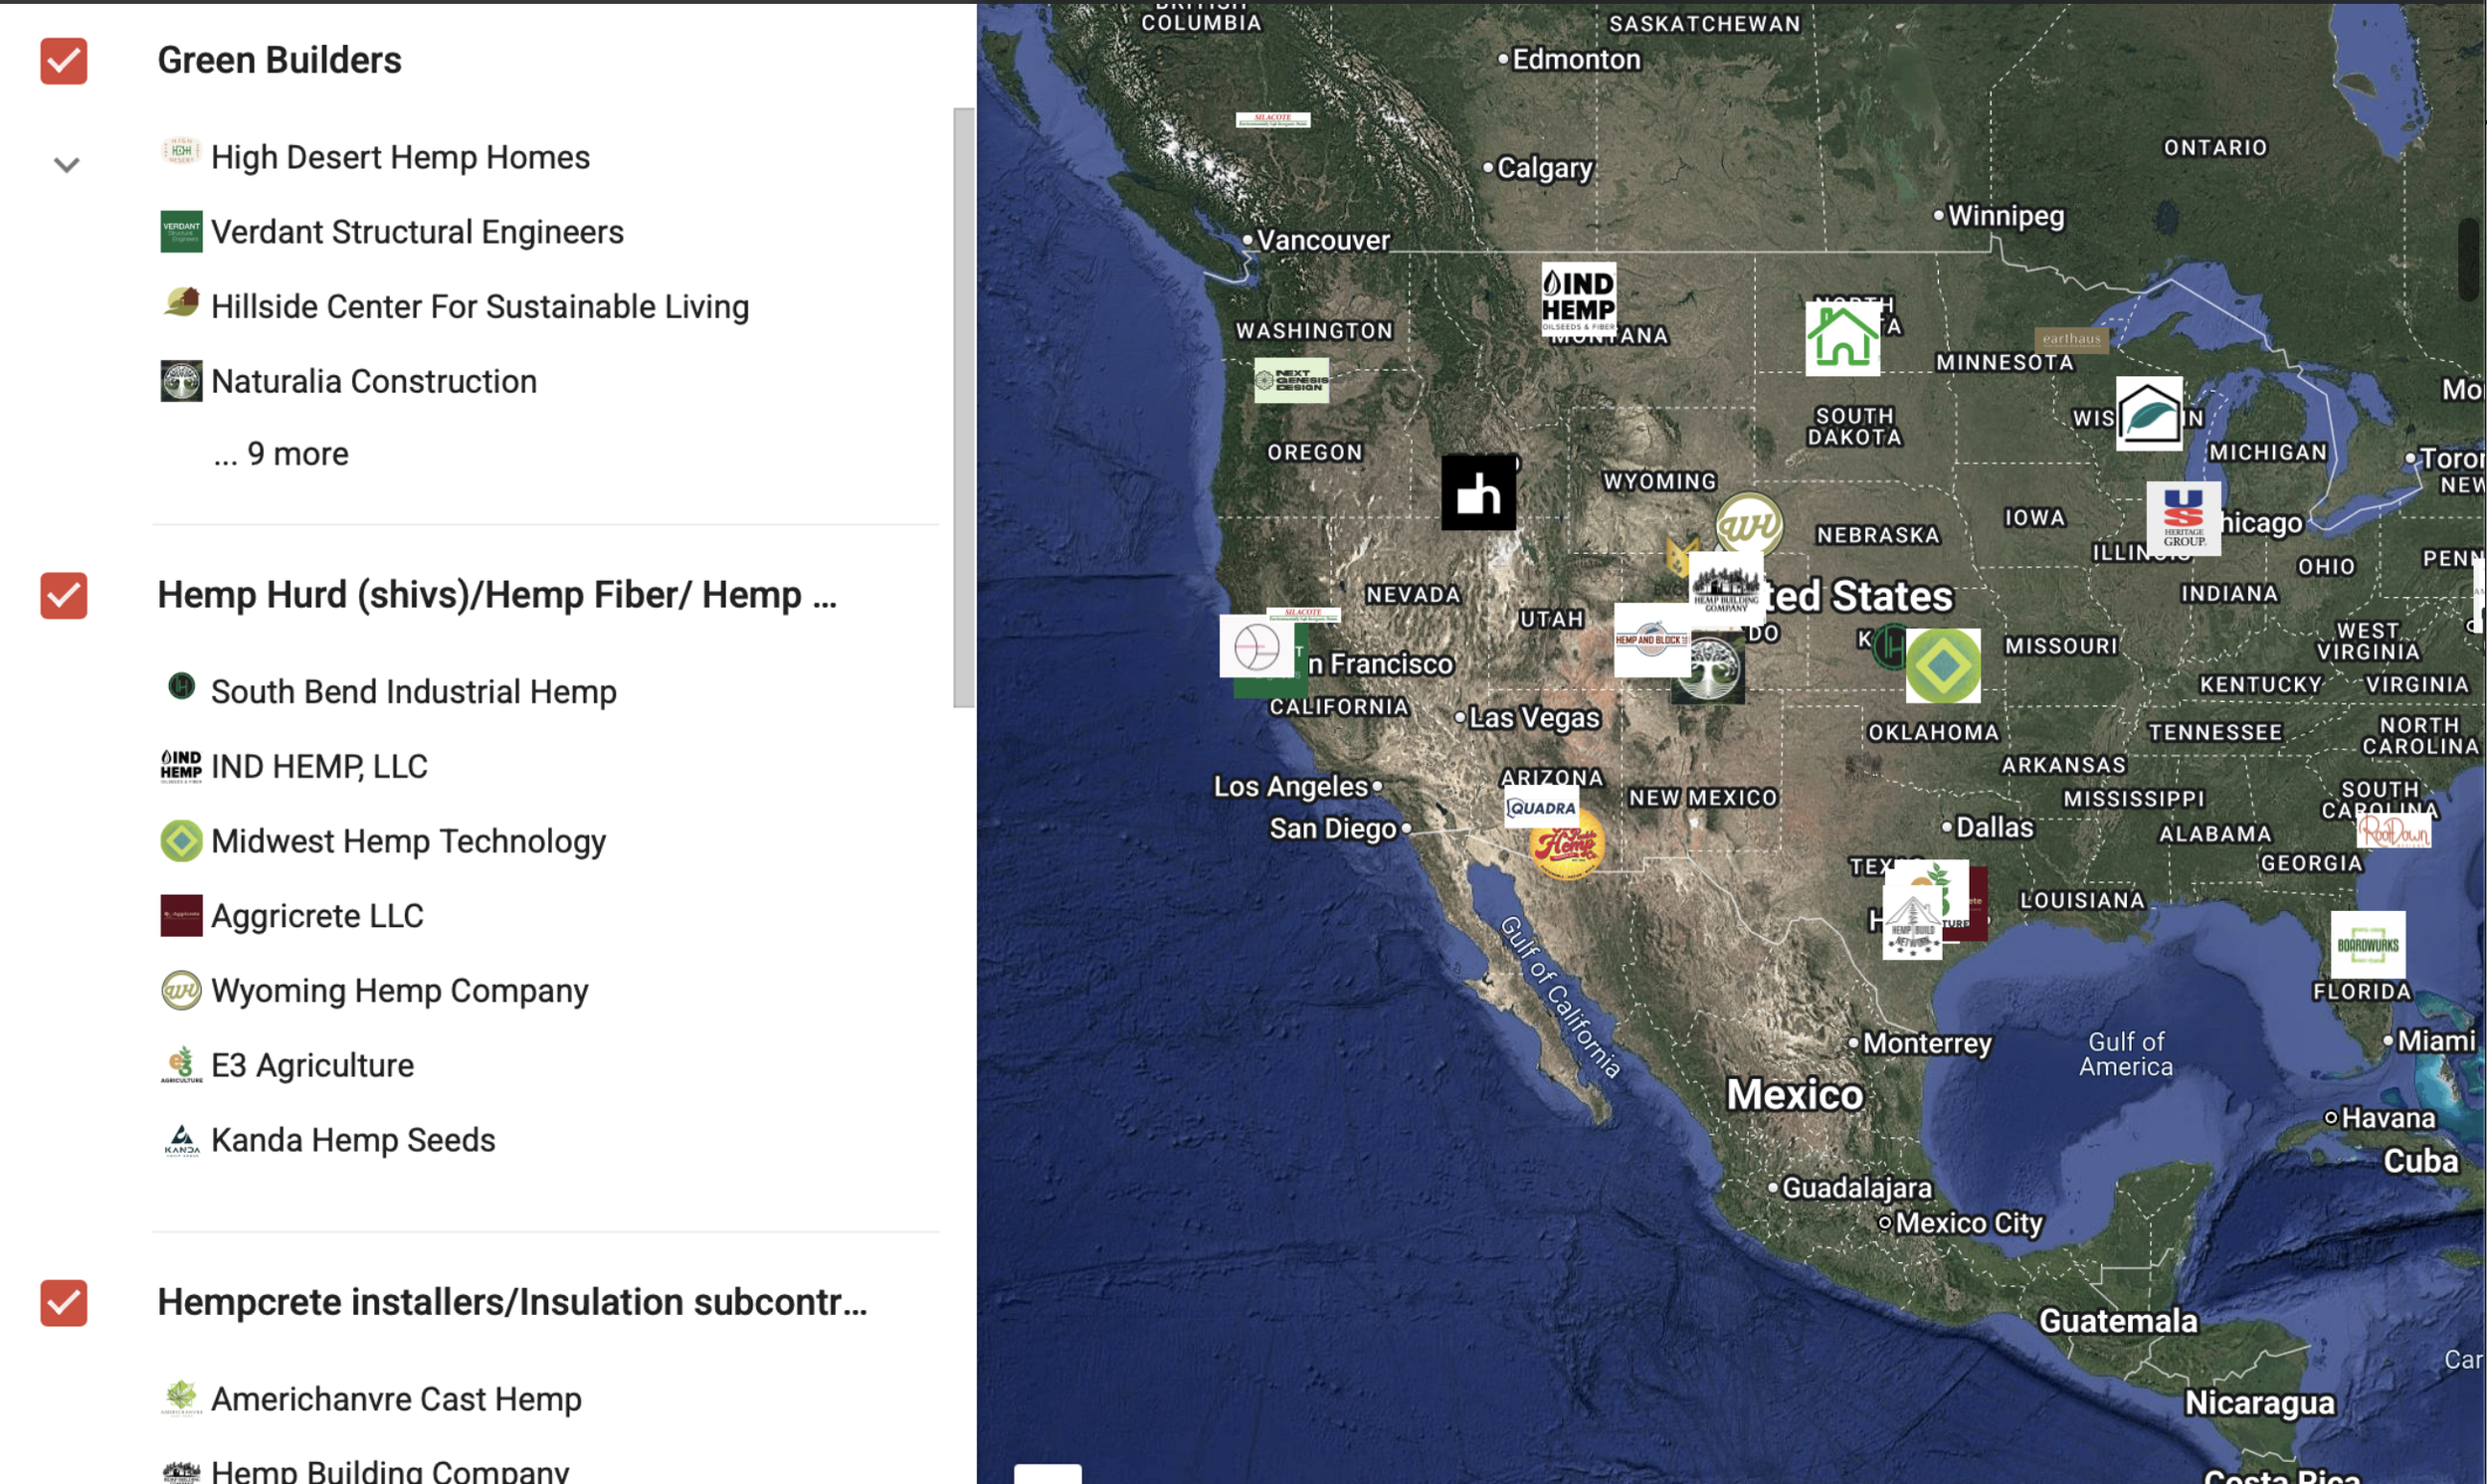The height and width of the screenshot is (1484, 2487).
Task: Open the Quadra marker in Arizona
Action: tap(1541, 807)
